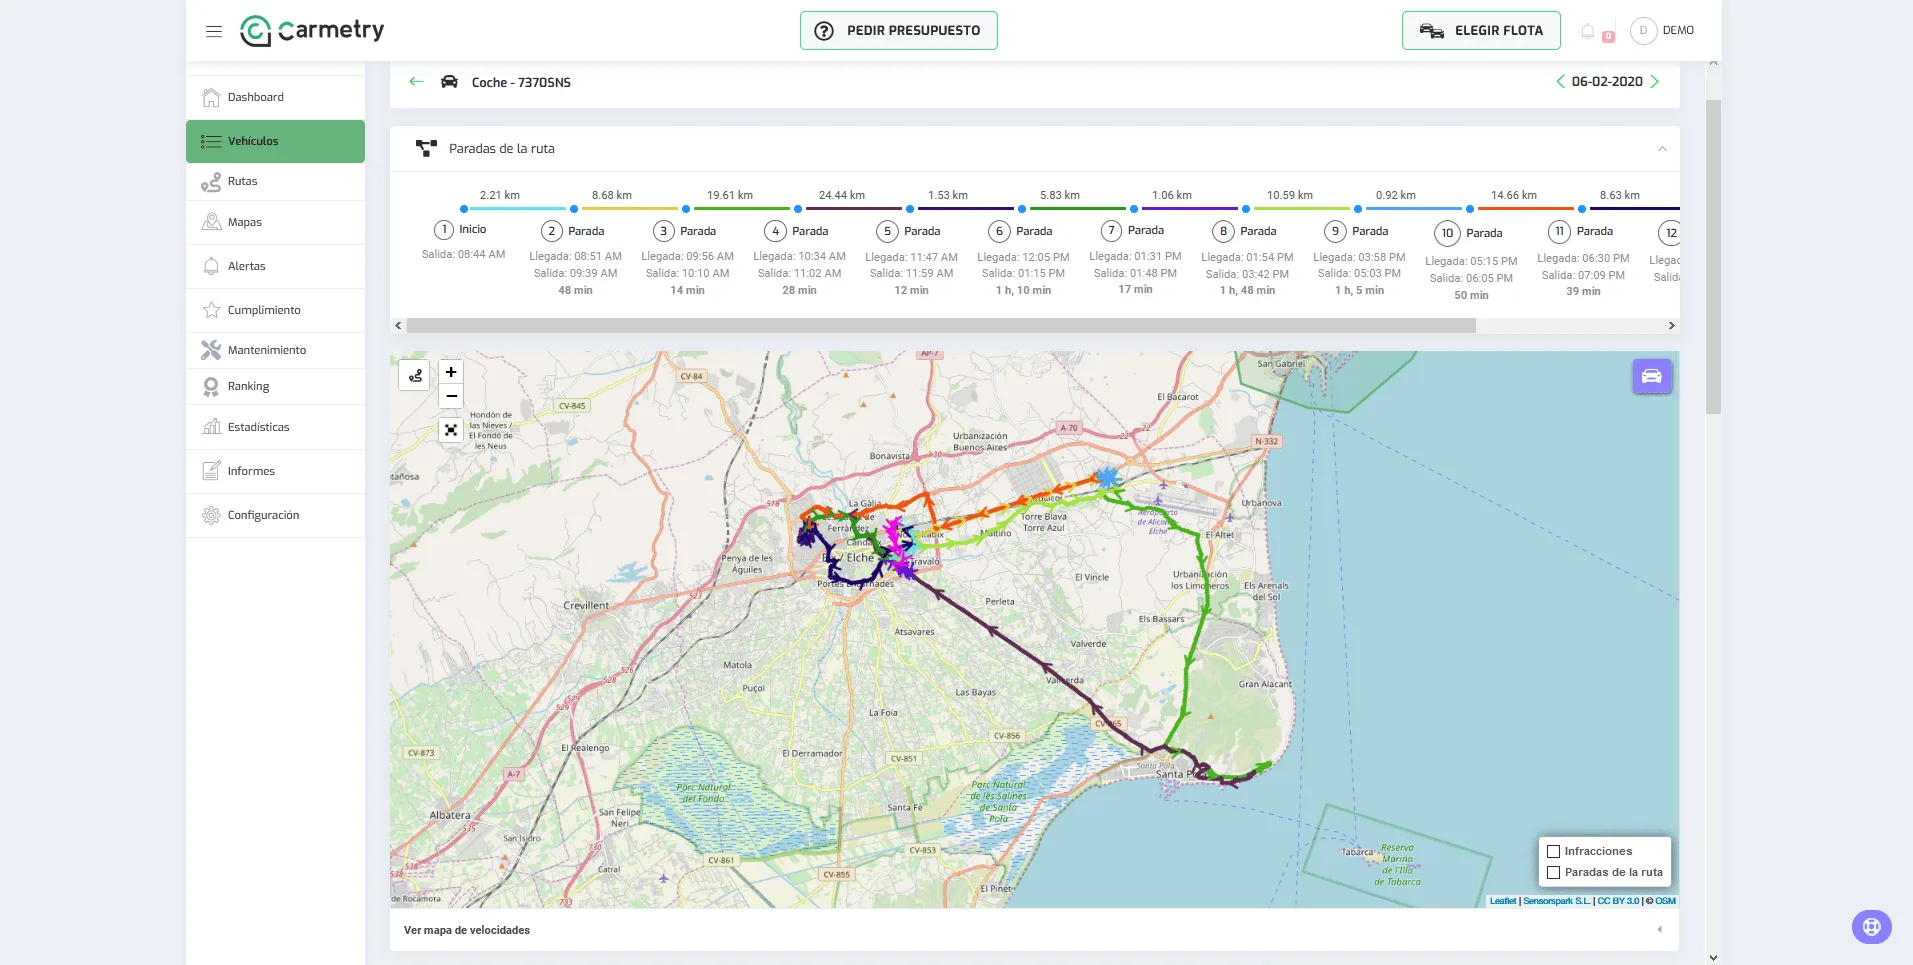This screenshot has height=965, width=1913.
Task: Go to previous date before 06-02-2020
Action: (x=1560, y=82)
